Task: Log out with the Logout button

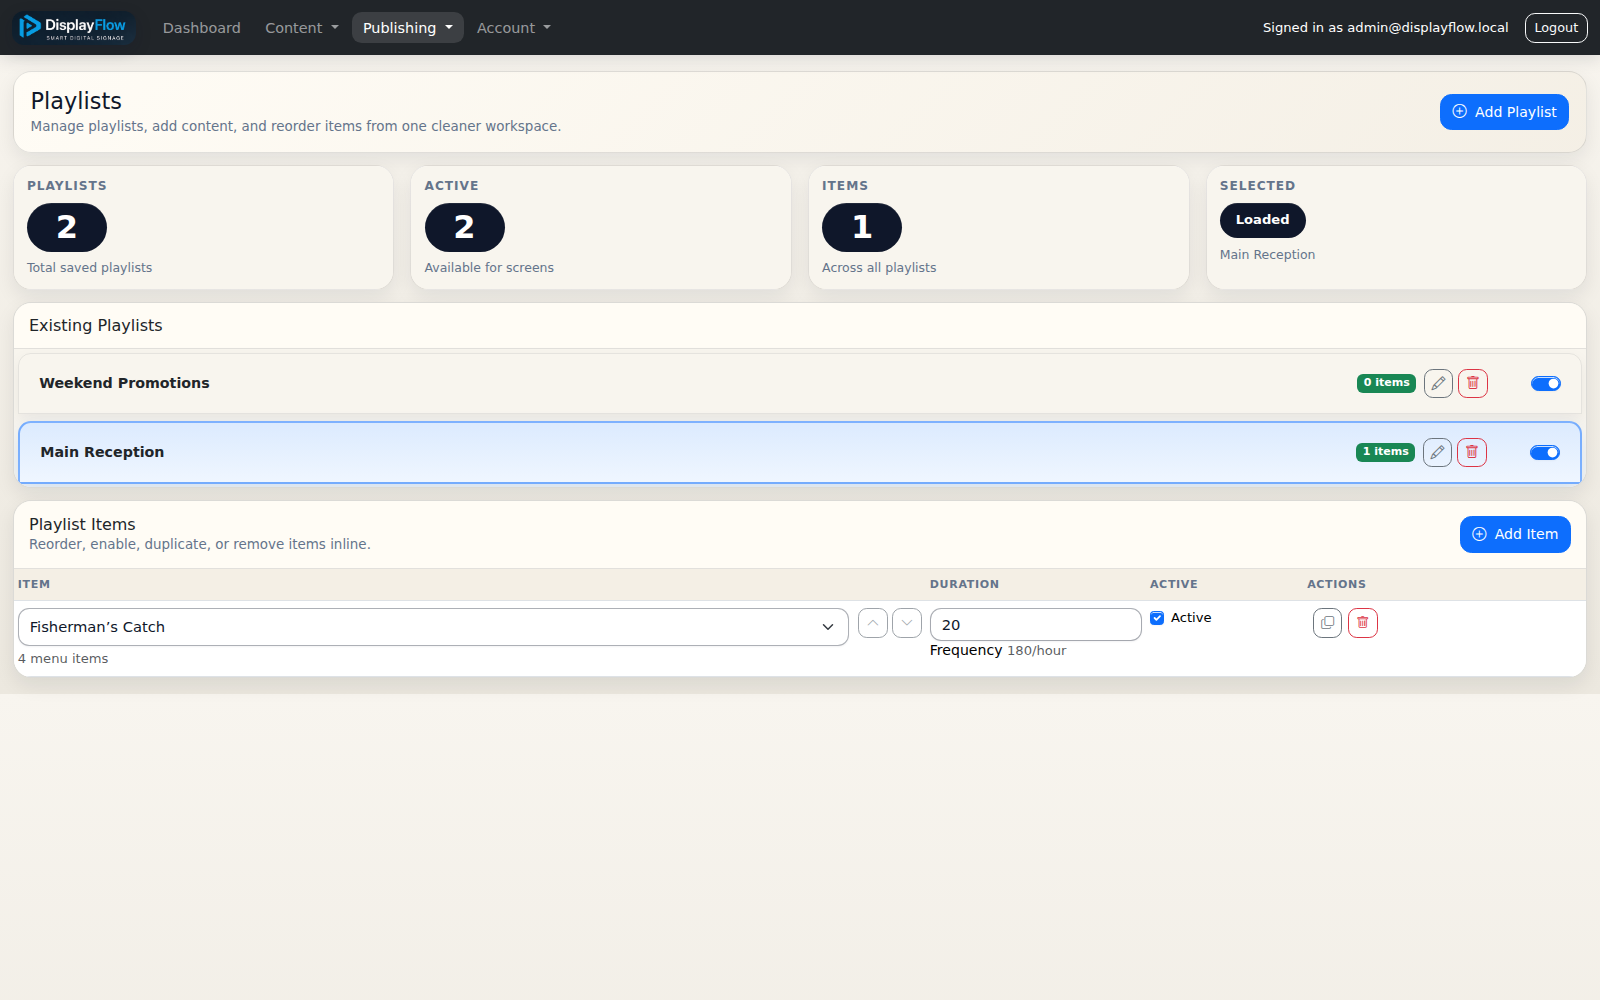Action: tap(1556, 28)
